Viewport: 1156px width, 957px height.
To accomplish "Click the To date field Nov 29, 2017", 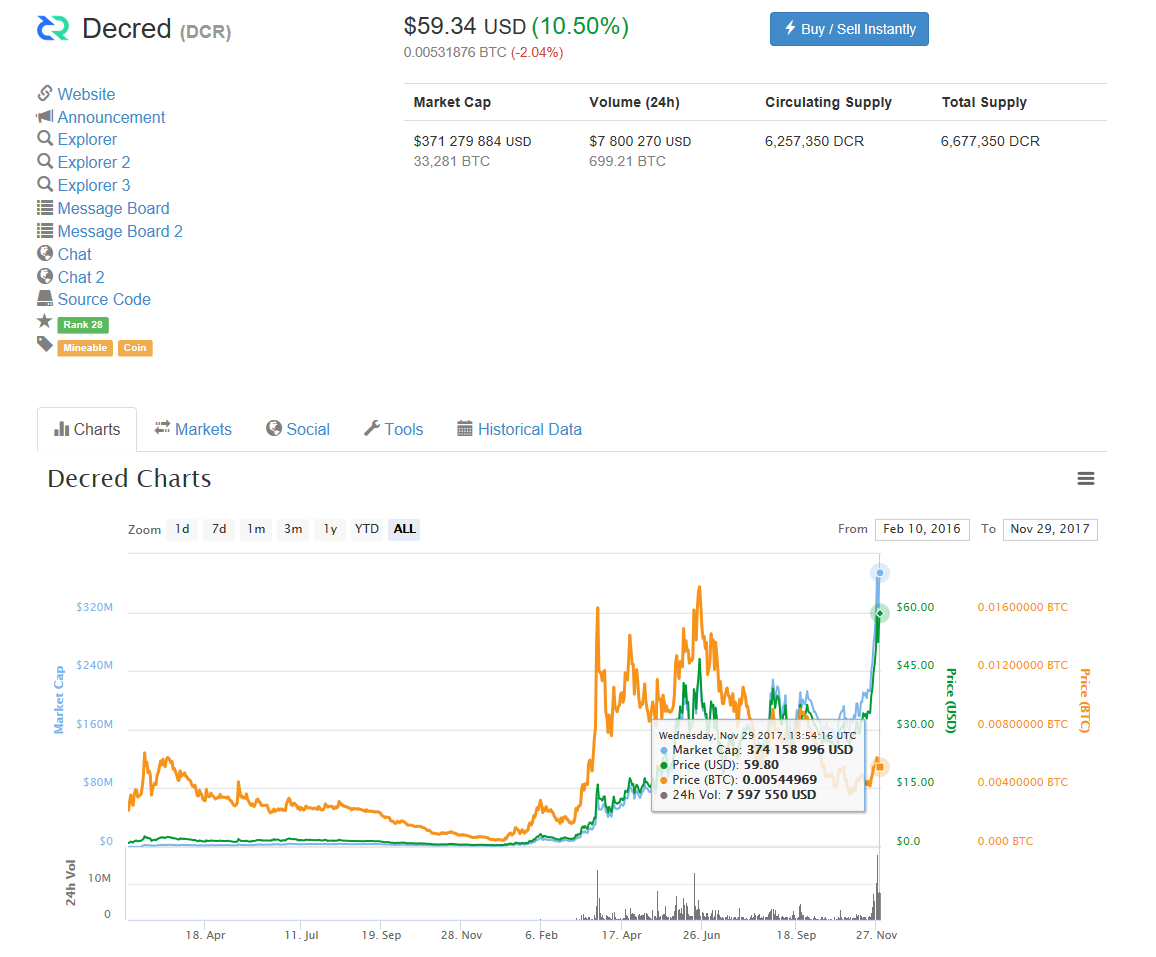I will pos(1050,529).
